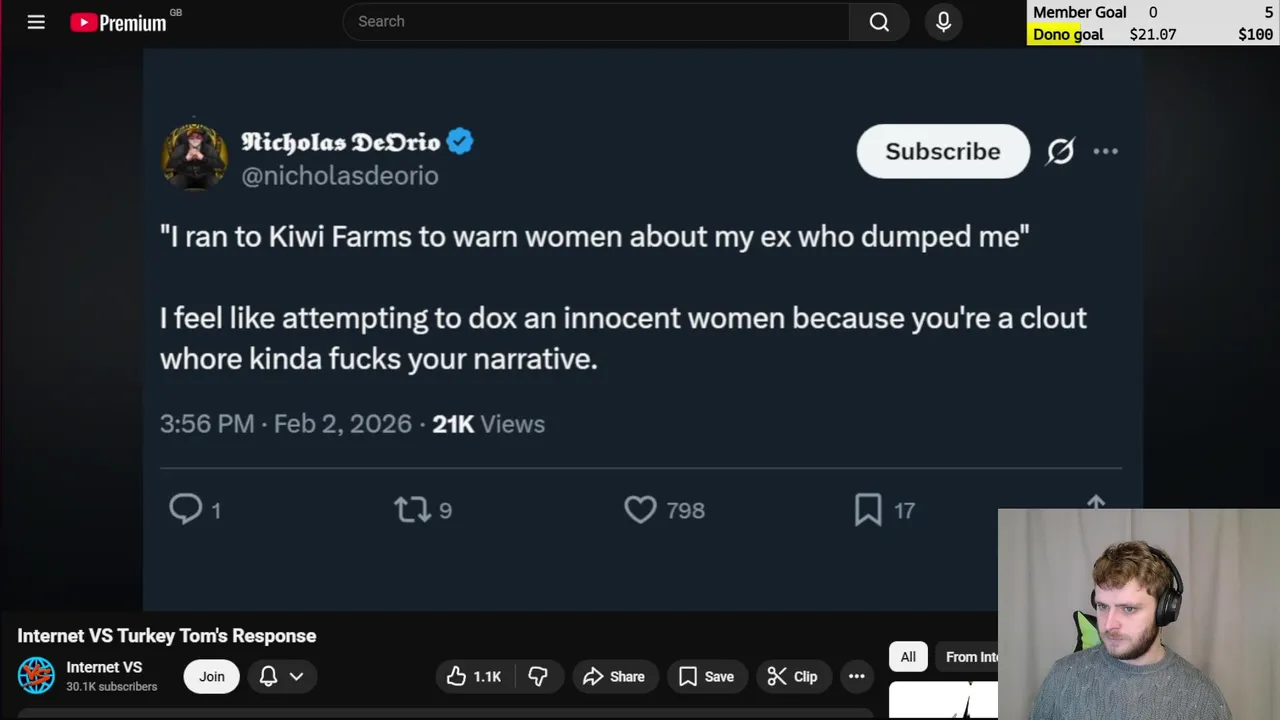Like the video with thumbs up

(474, 677)
